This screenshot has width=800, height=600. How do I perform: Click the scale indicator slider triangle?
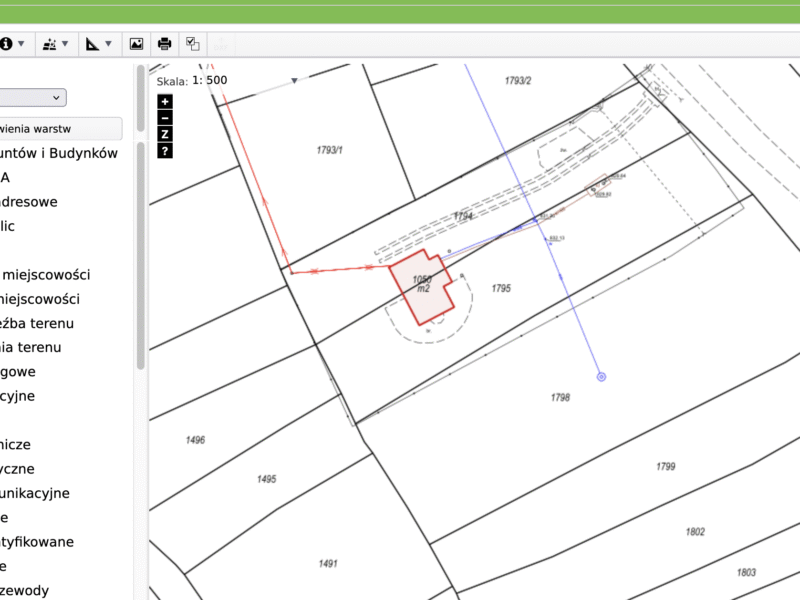coord(294,81)
